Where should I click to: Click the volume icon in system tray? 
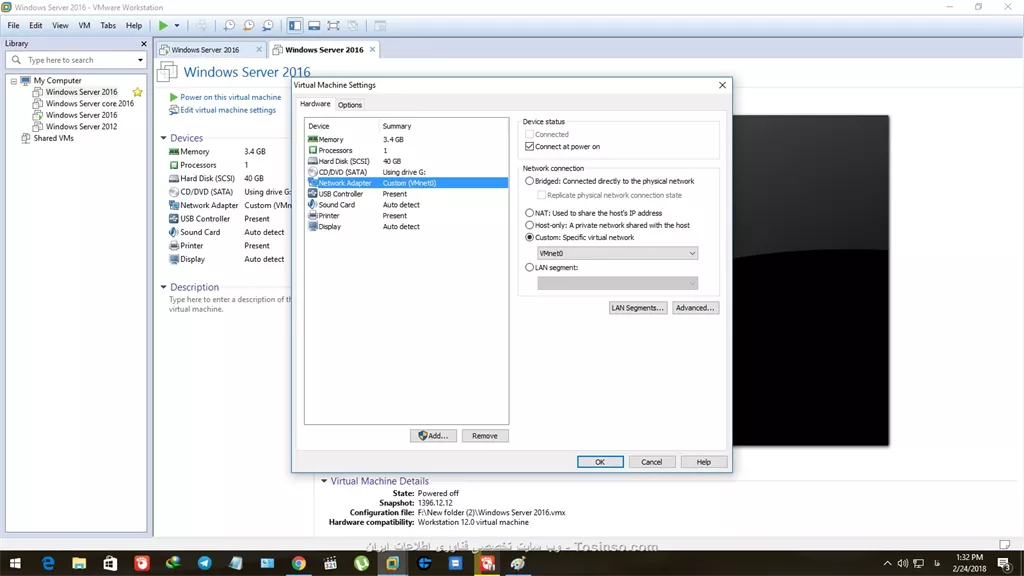point(903,563)
